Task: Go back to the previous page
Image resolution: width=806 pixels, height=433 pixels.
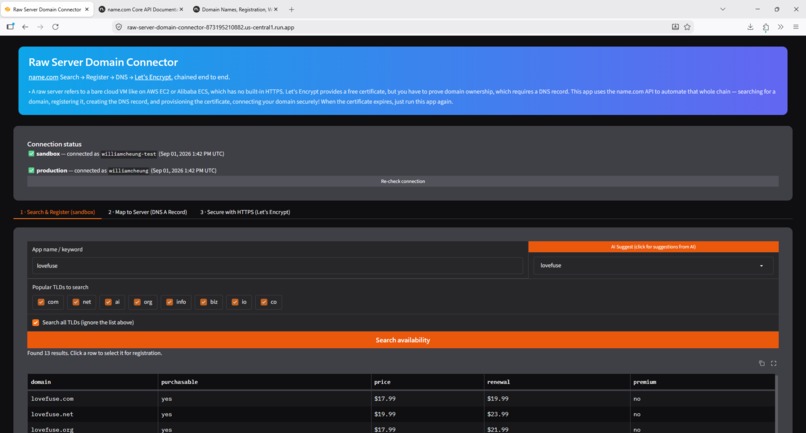Action: coord(25,27)
